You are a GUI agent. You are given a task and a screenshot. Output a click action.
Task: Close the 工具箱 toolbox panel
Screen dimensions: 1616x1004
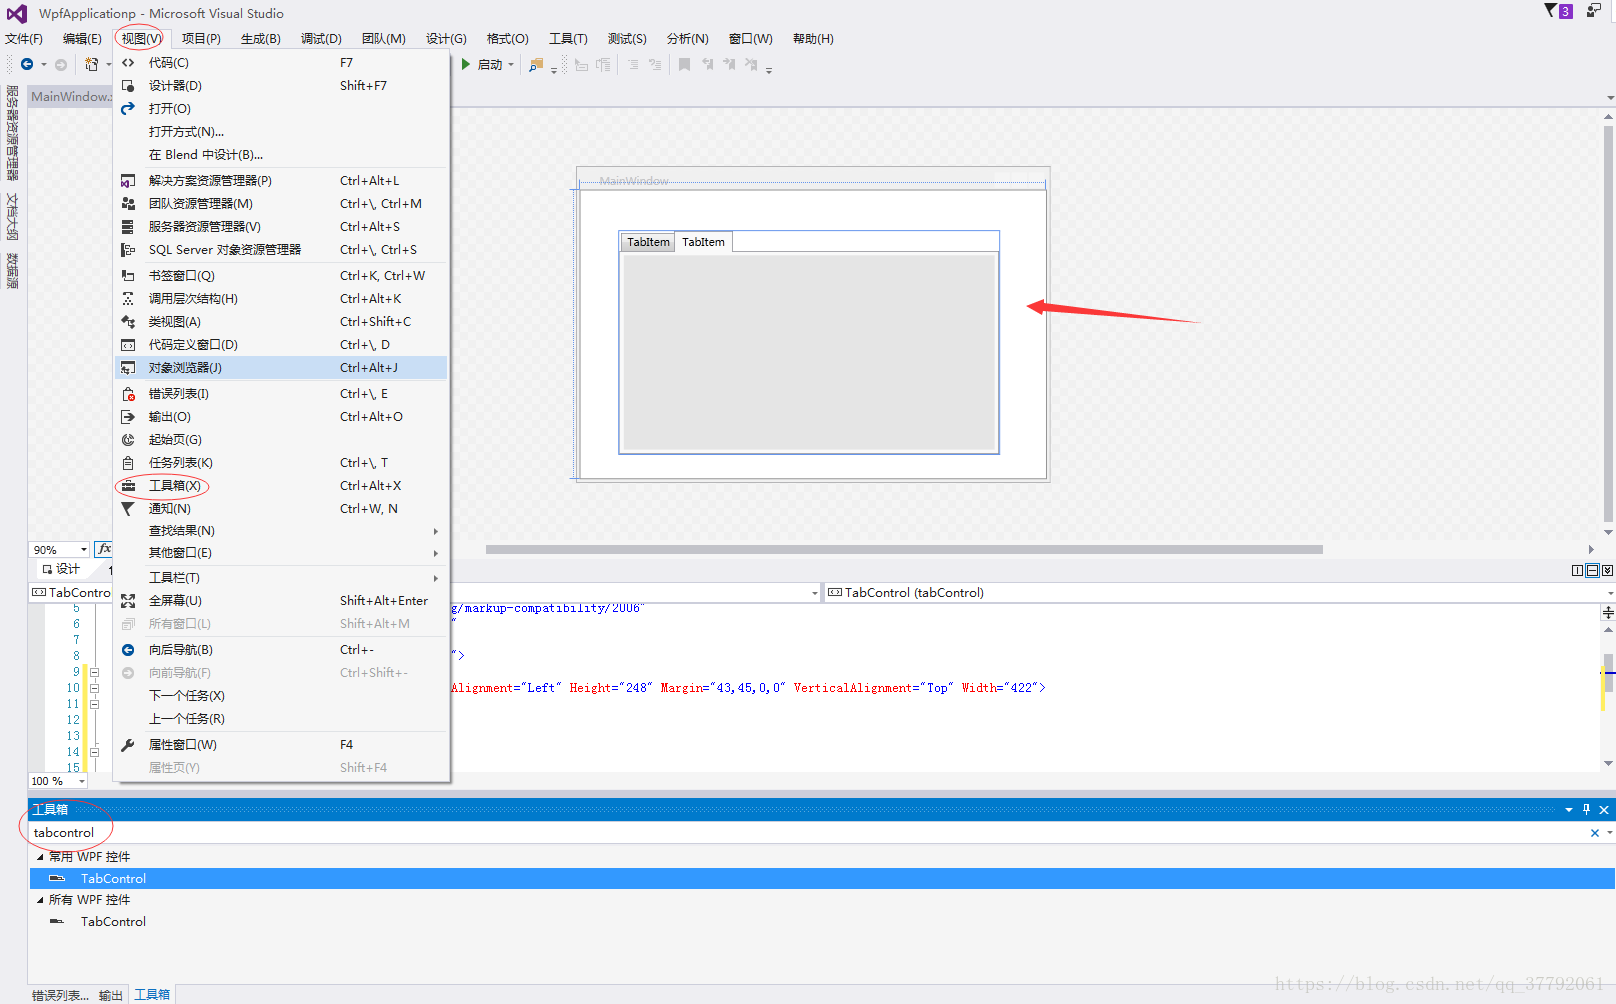[1604, 809]
